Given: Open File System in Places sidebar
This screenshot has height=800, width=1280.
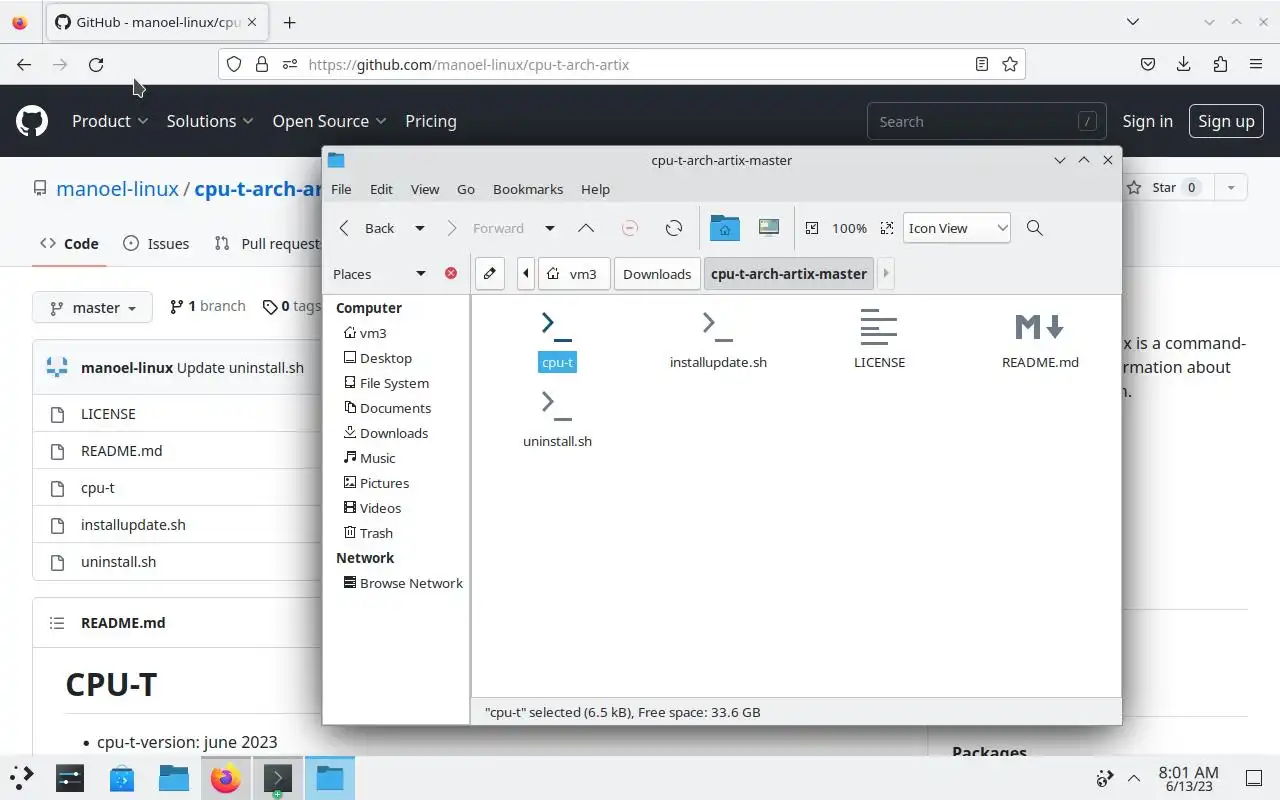Looking at the screenshot, I should (386, 383).
